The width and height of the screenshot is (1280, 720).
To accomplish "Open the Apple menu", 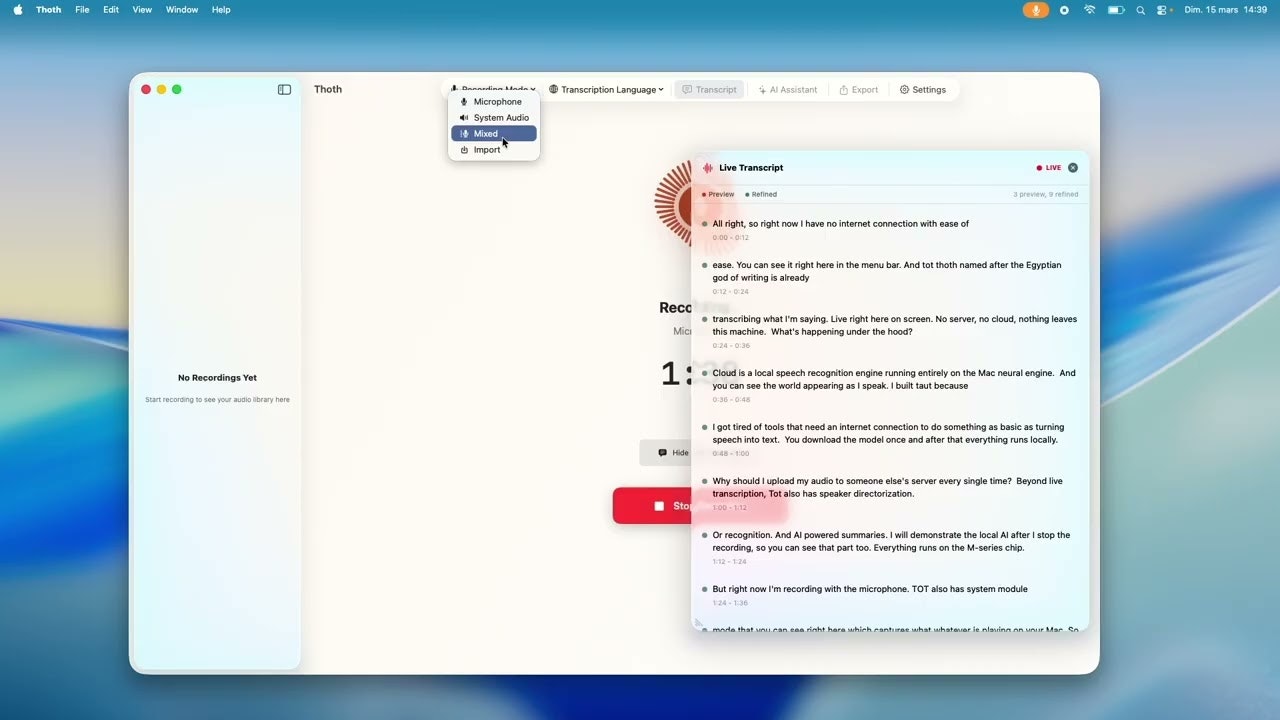I will click(17, 10).
